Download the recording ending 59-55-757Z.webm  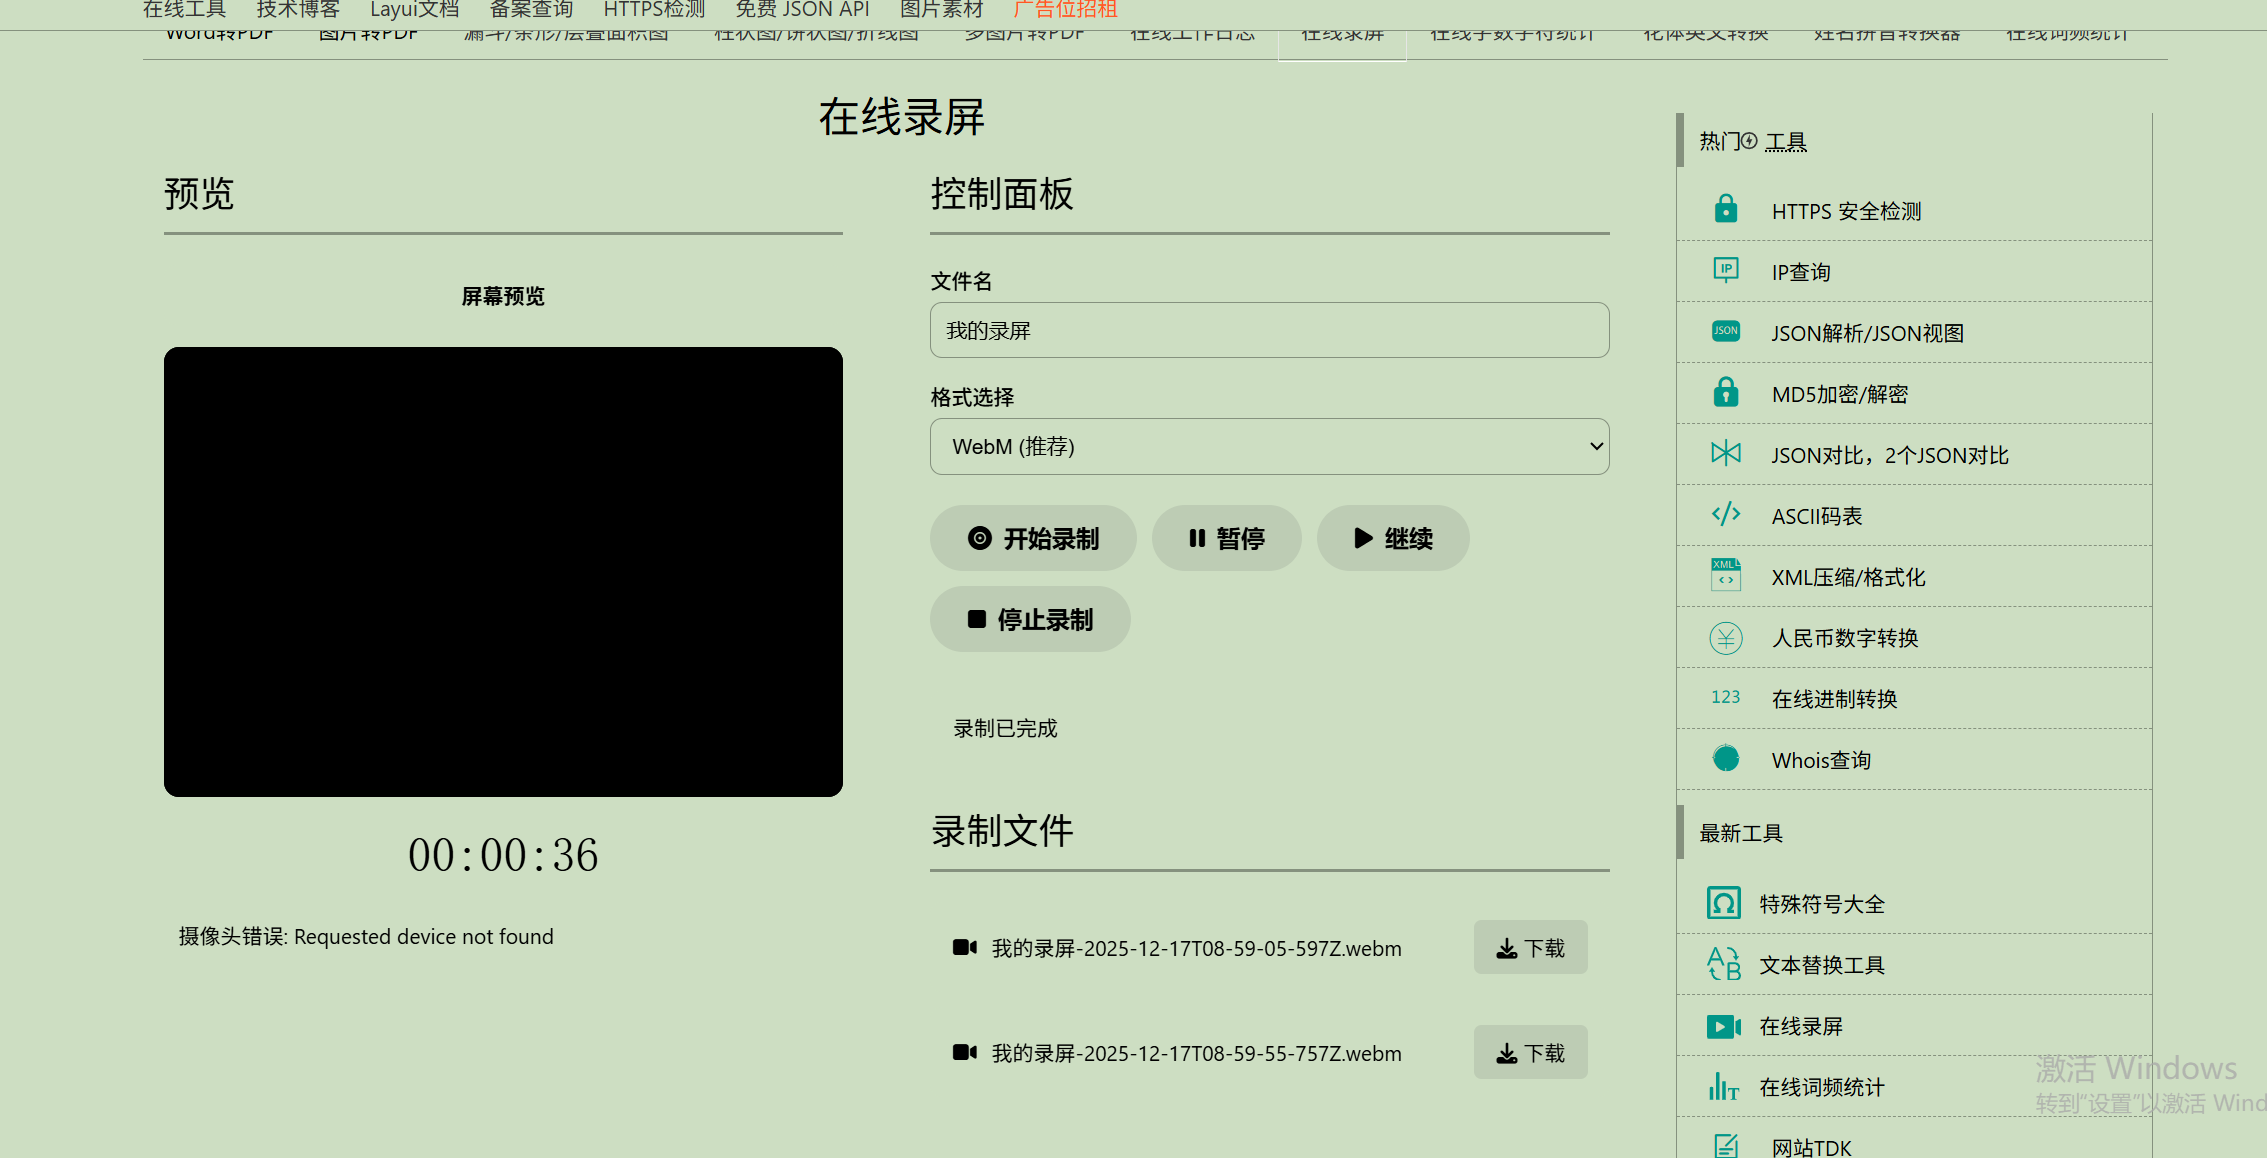click(1530, 1053)
